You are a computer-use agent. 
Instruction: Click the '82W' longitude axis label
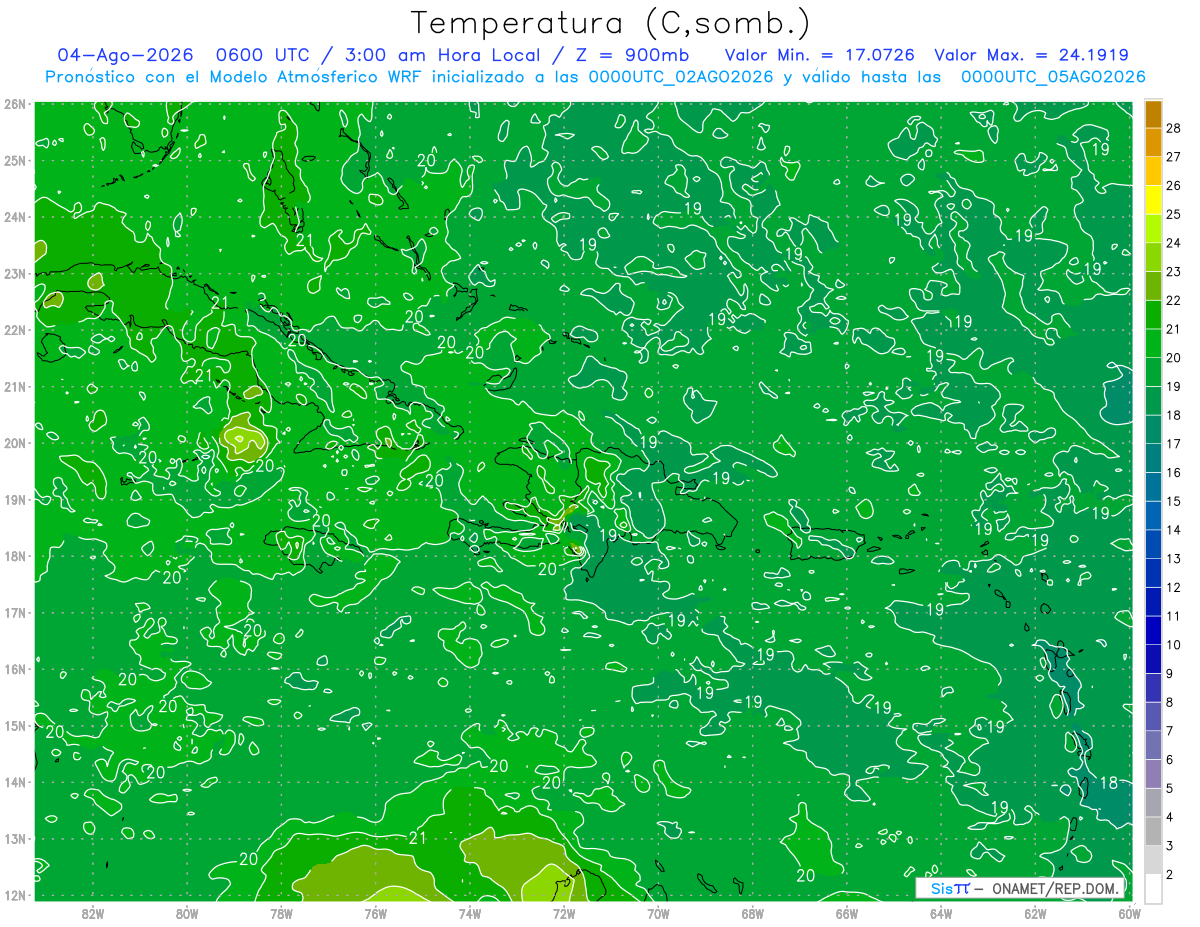pyautogui.click(x=93, y=912)
